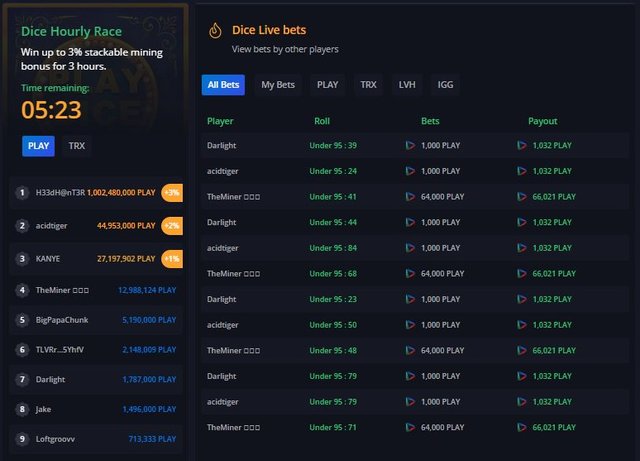The image size is (640, 461).
Task: Open the TRX bets filter tab
Action: pyautogui.click(x=368, y=85)
